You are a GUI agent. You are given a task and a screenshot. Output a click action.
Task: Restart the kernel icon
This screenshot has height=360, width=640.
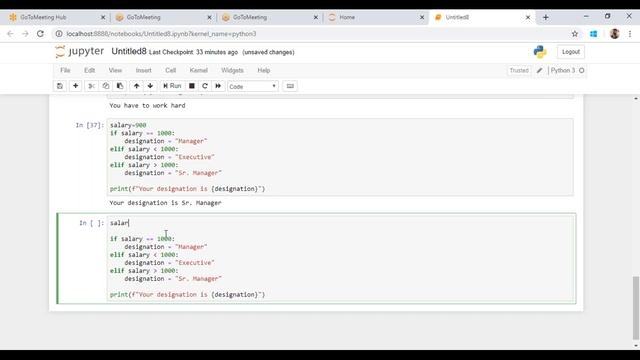(x=205, y=86)
